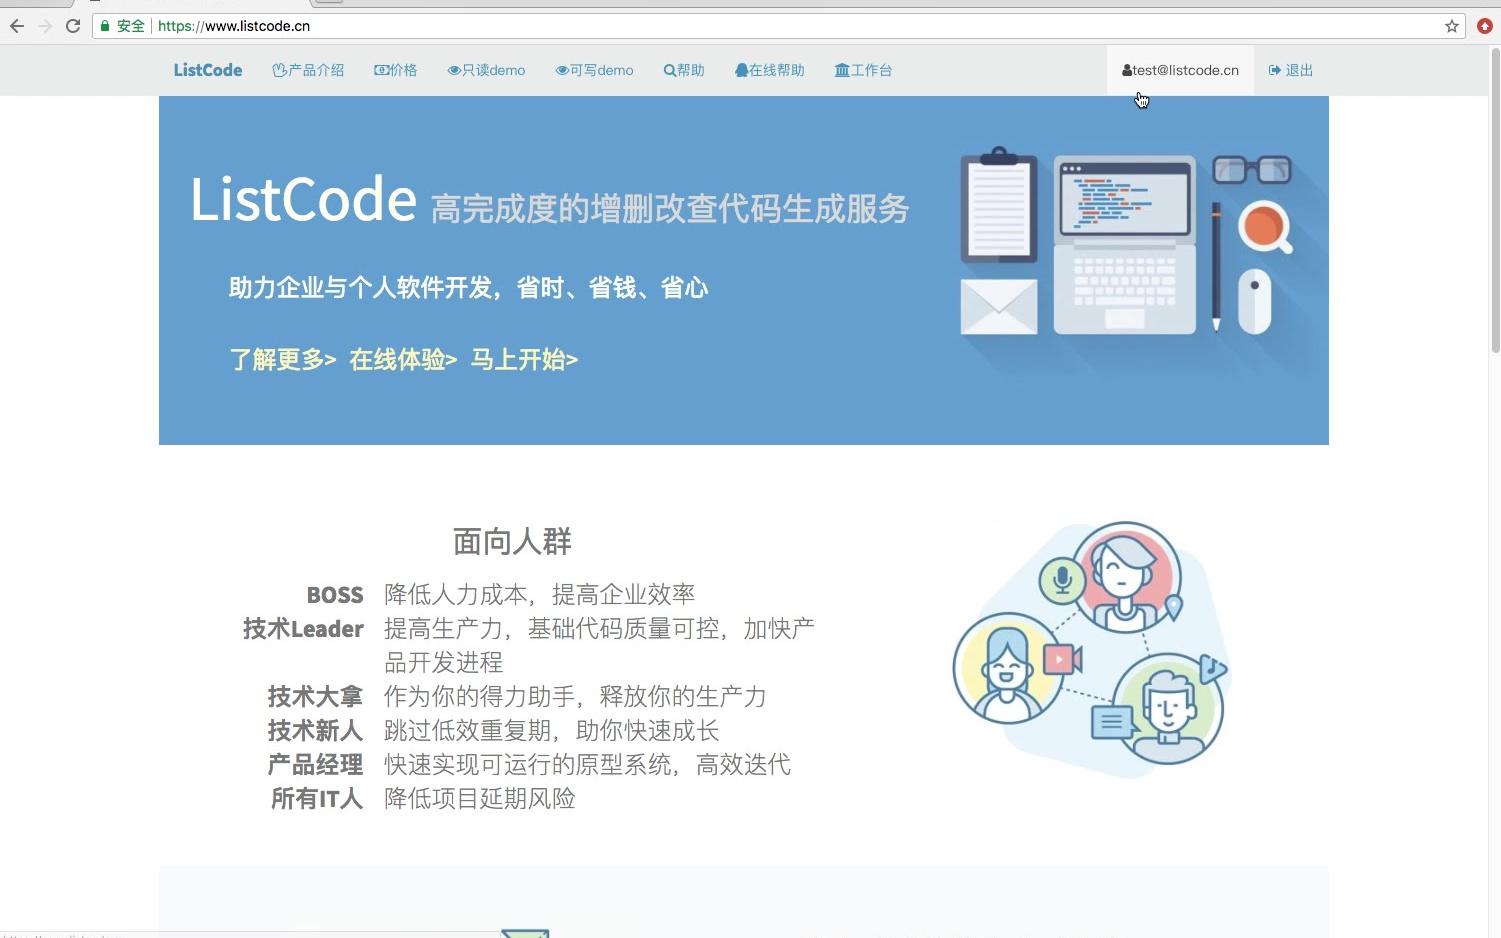Click the 安全 secure label
Image resolution: width=1501 pixels, height=938 pixels.
click(131, 26)
